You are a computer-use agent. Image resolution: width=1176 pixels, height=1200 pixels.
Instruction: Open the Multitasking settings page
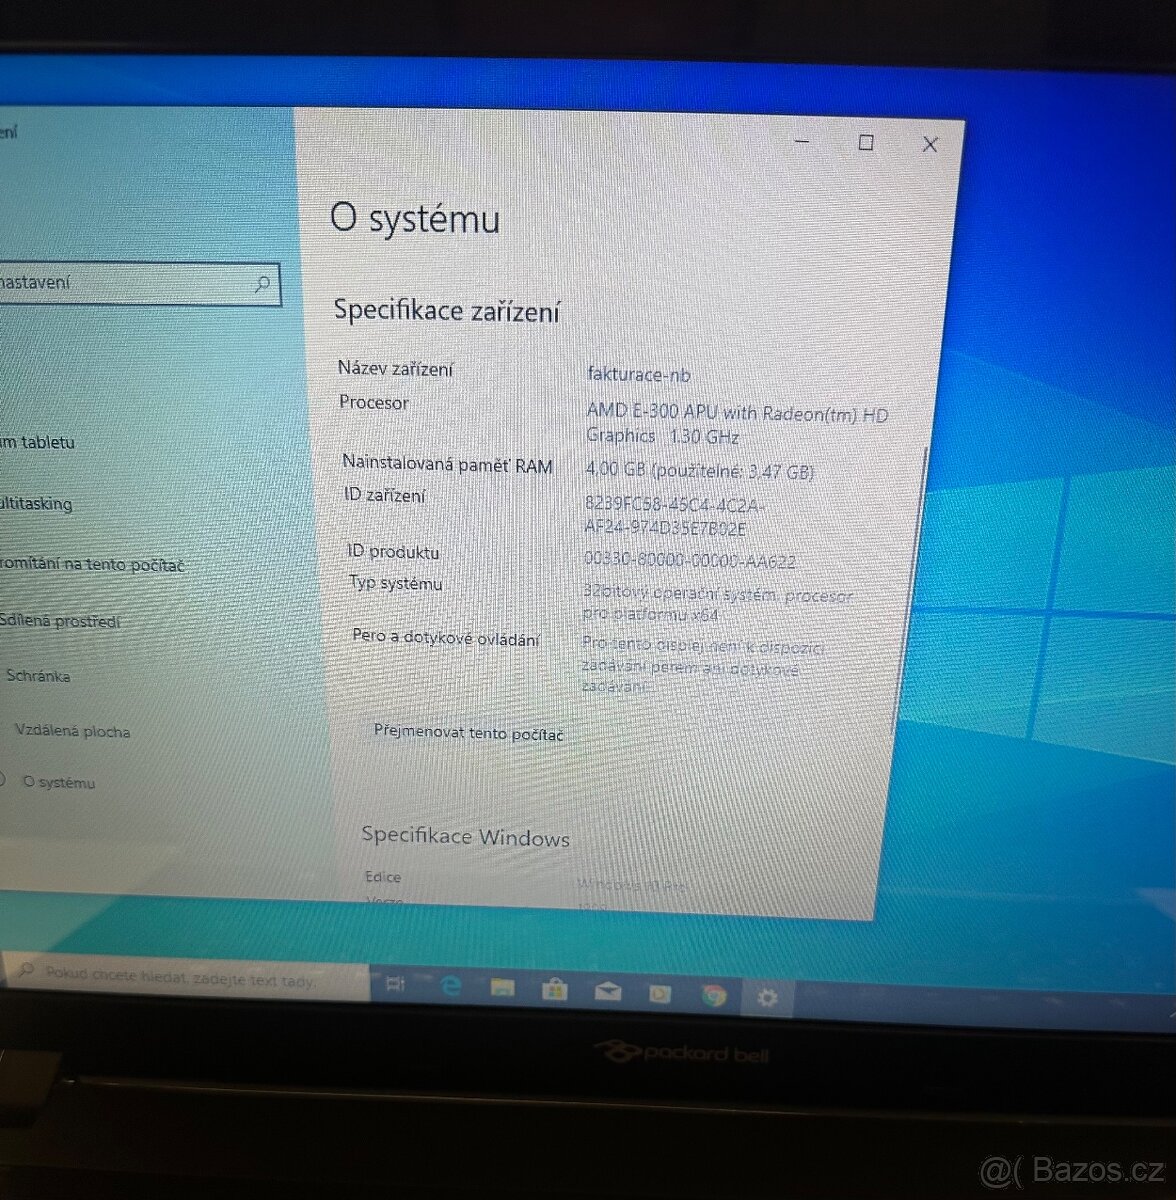36,503
